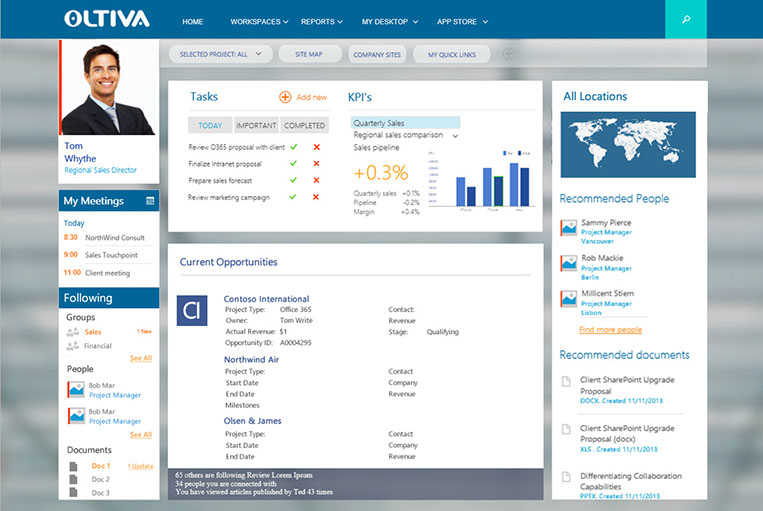Click the green checkmark for Finalize Intranet proposal

(294, 164)
